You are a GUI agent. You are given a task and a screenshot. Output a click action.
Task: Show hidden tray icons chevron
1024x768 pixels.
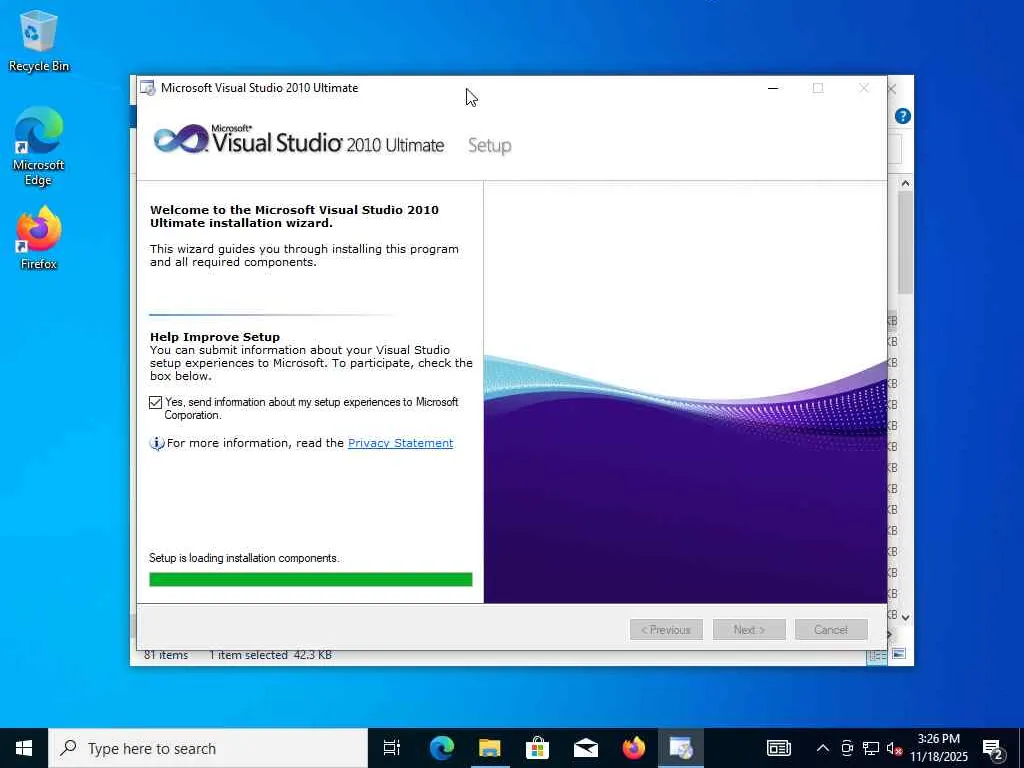click(x=823, y=748)
